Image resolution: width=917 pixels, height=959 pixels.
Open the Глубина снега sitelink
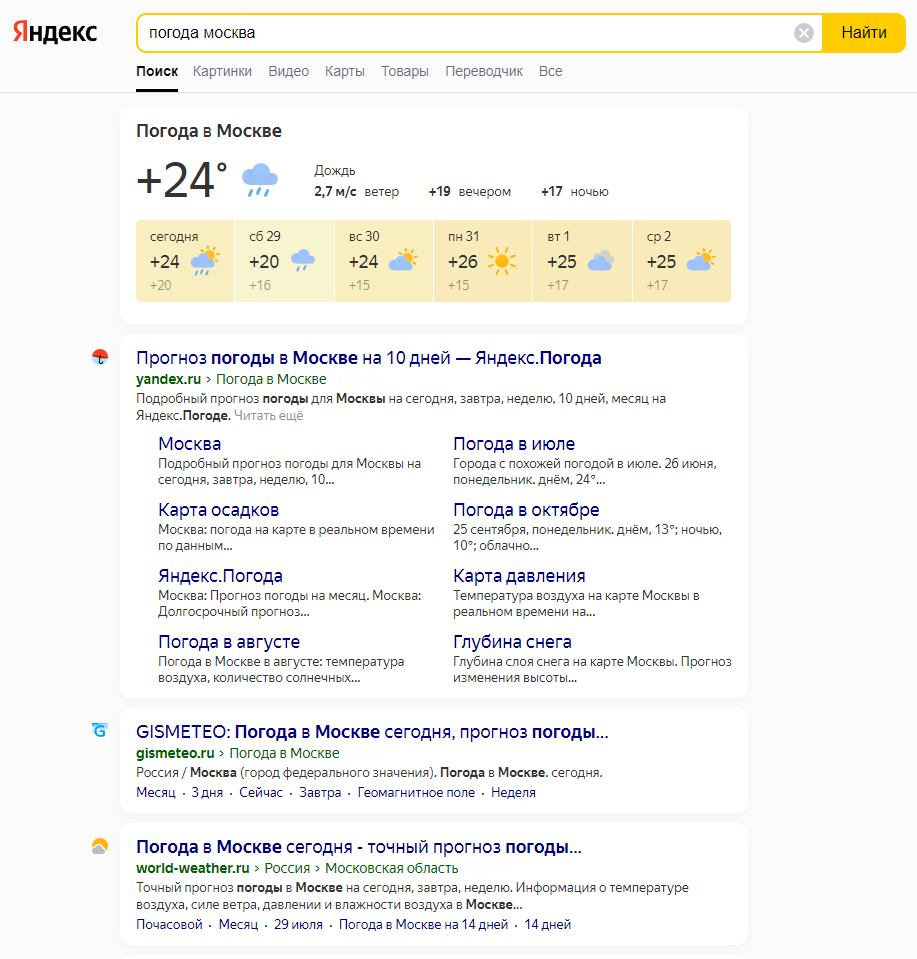[x=512, y=642]
